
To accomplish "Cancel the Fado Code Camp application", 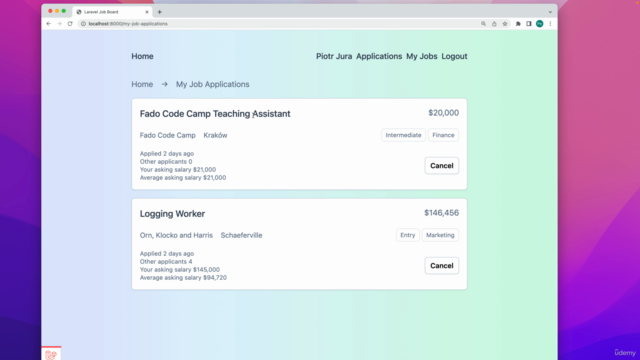I will coord(442,166).
